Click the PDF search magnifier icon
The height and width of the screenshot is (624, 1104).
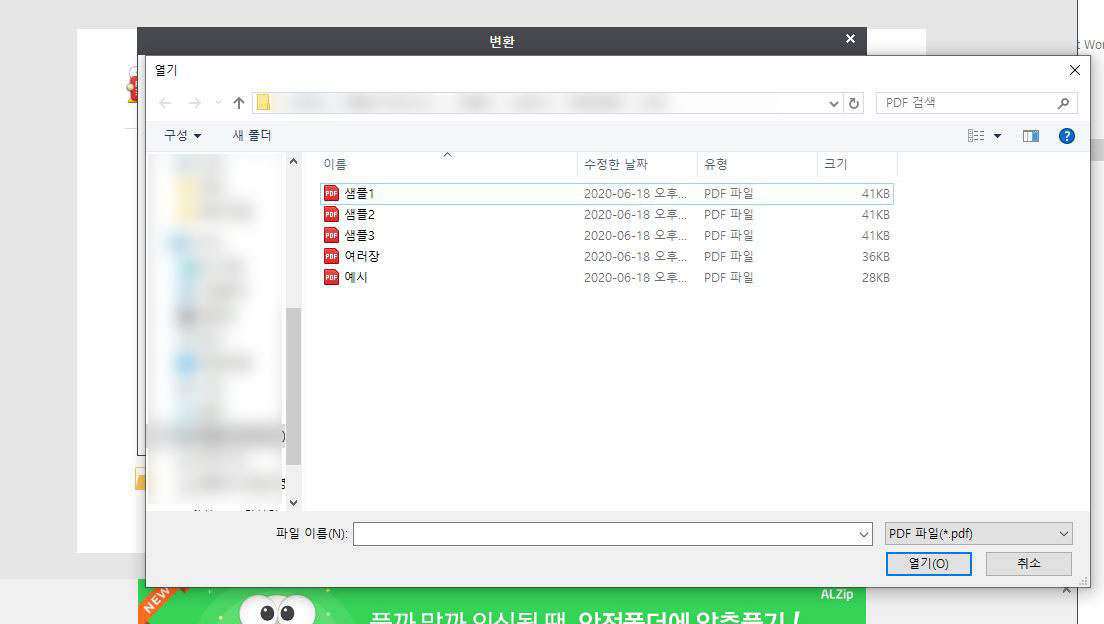click(x=1063, y=104)
